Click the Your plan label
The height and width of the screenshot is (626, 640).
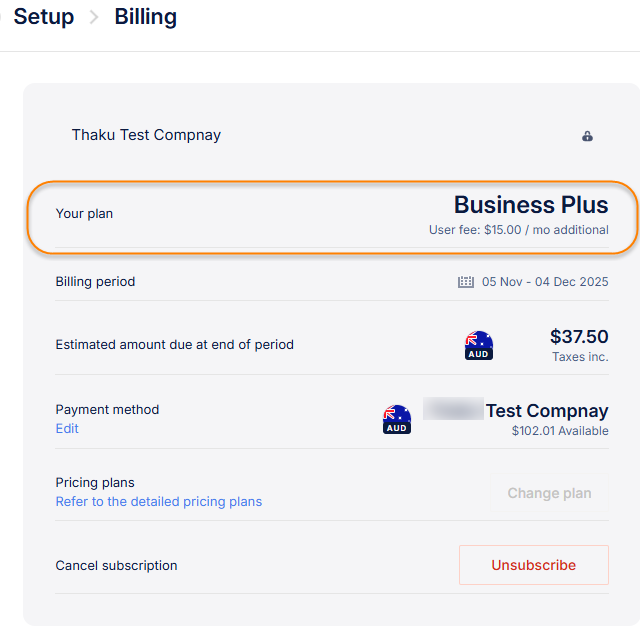coord(84,214)
